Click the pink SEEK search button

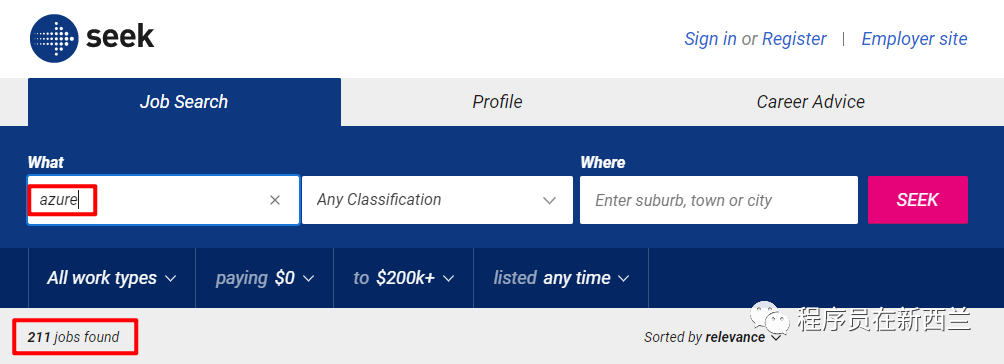click(918, 200)
